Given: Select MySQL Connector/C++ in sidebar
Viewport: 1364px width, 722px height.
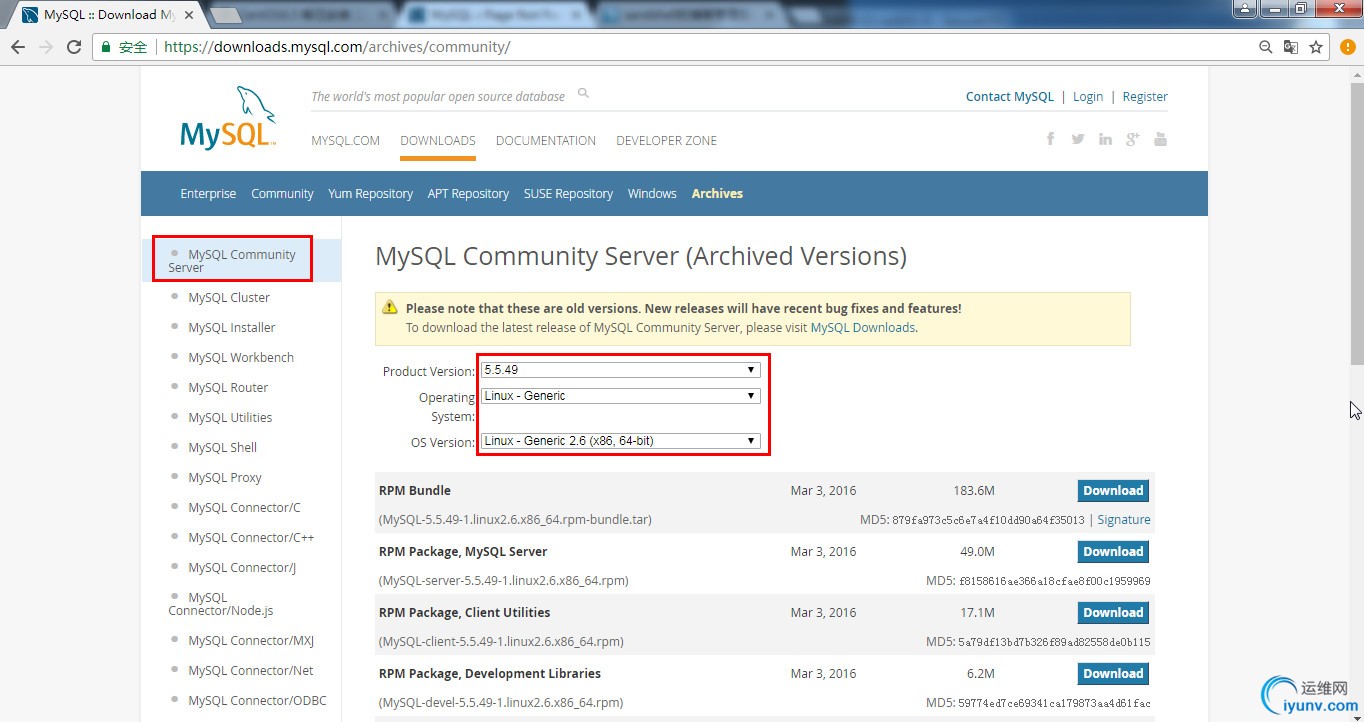Looking at the screenshot, I should [251, 538].
